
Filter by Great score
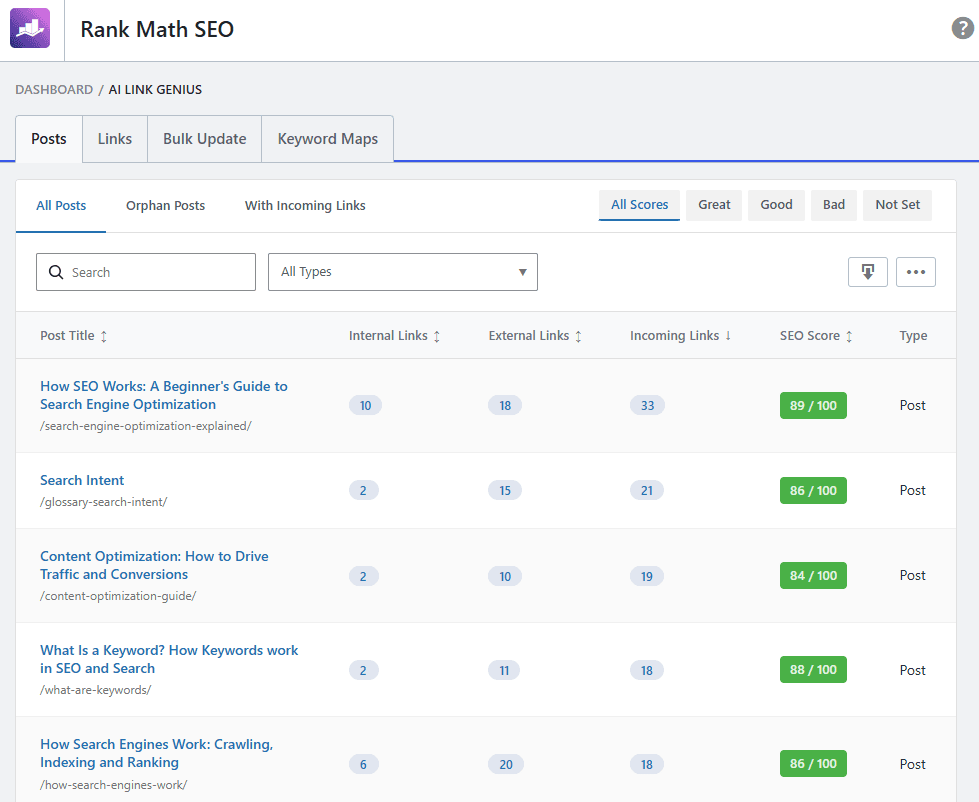click(714, 205)
